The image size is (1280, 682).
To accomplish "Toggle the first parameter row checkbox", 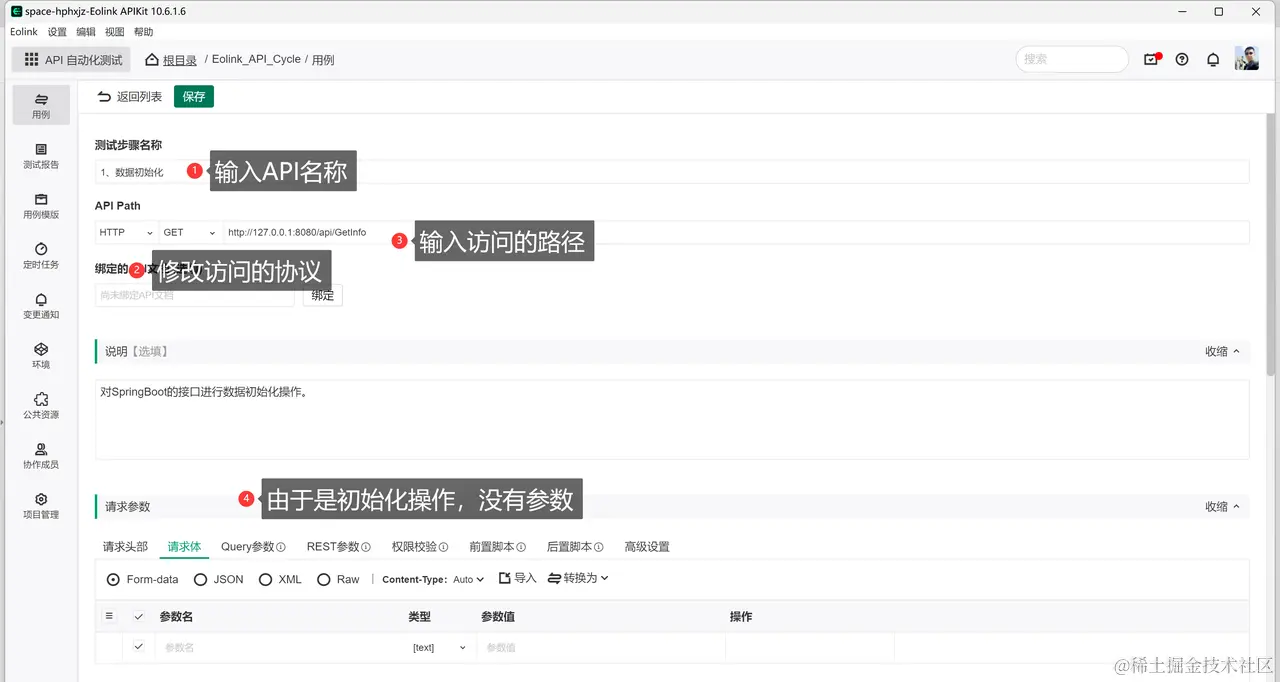I will click(139, 647).
